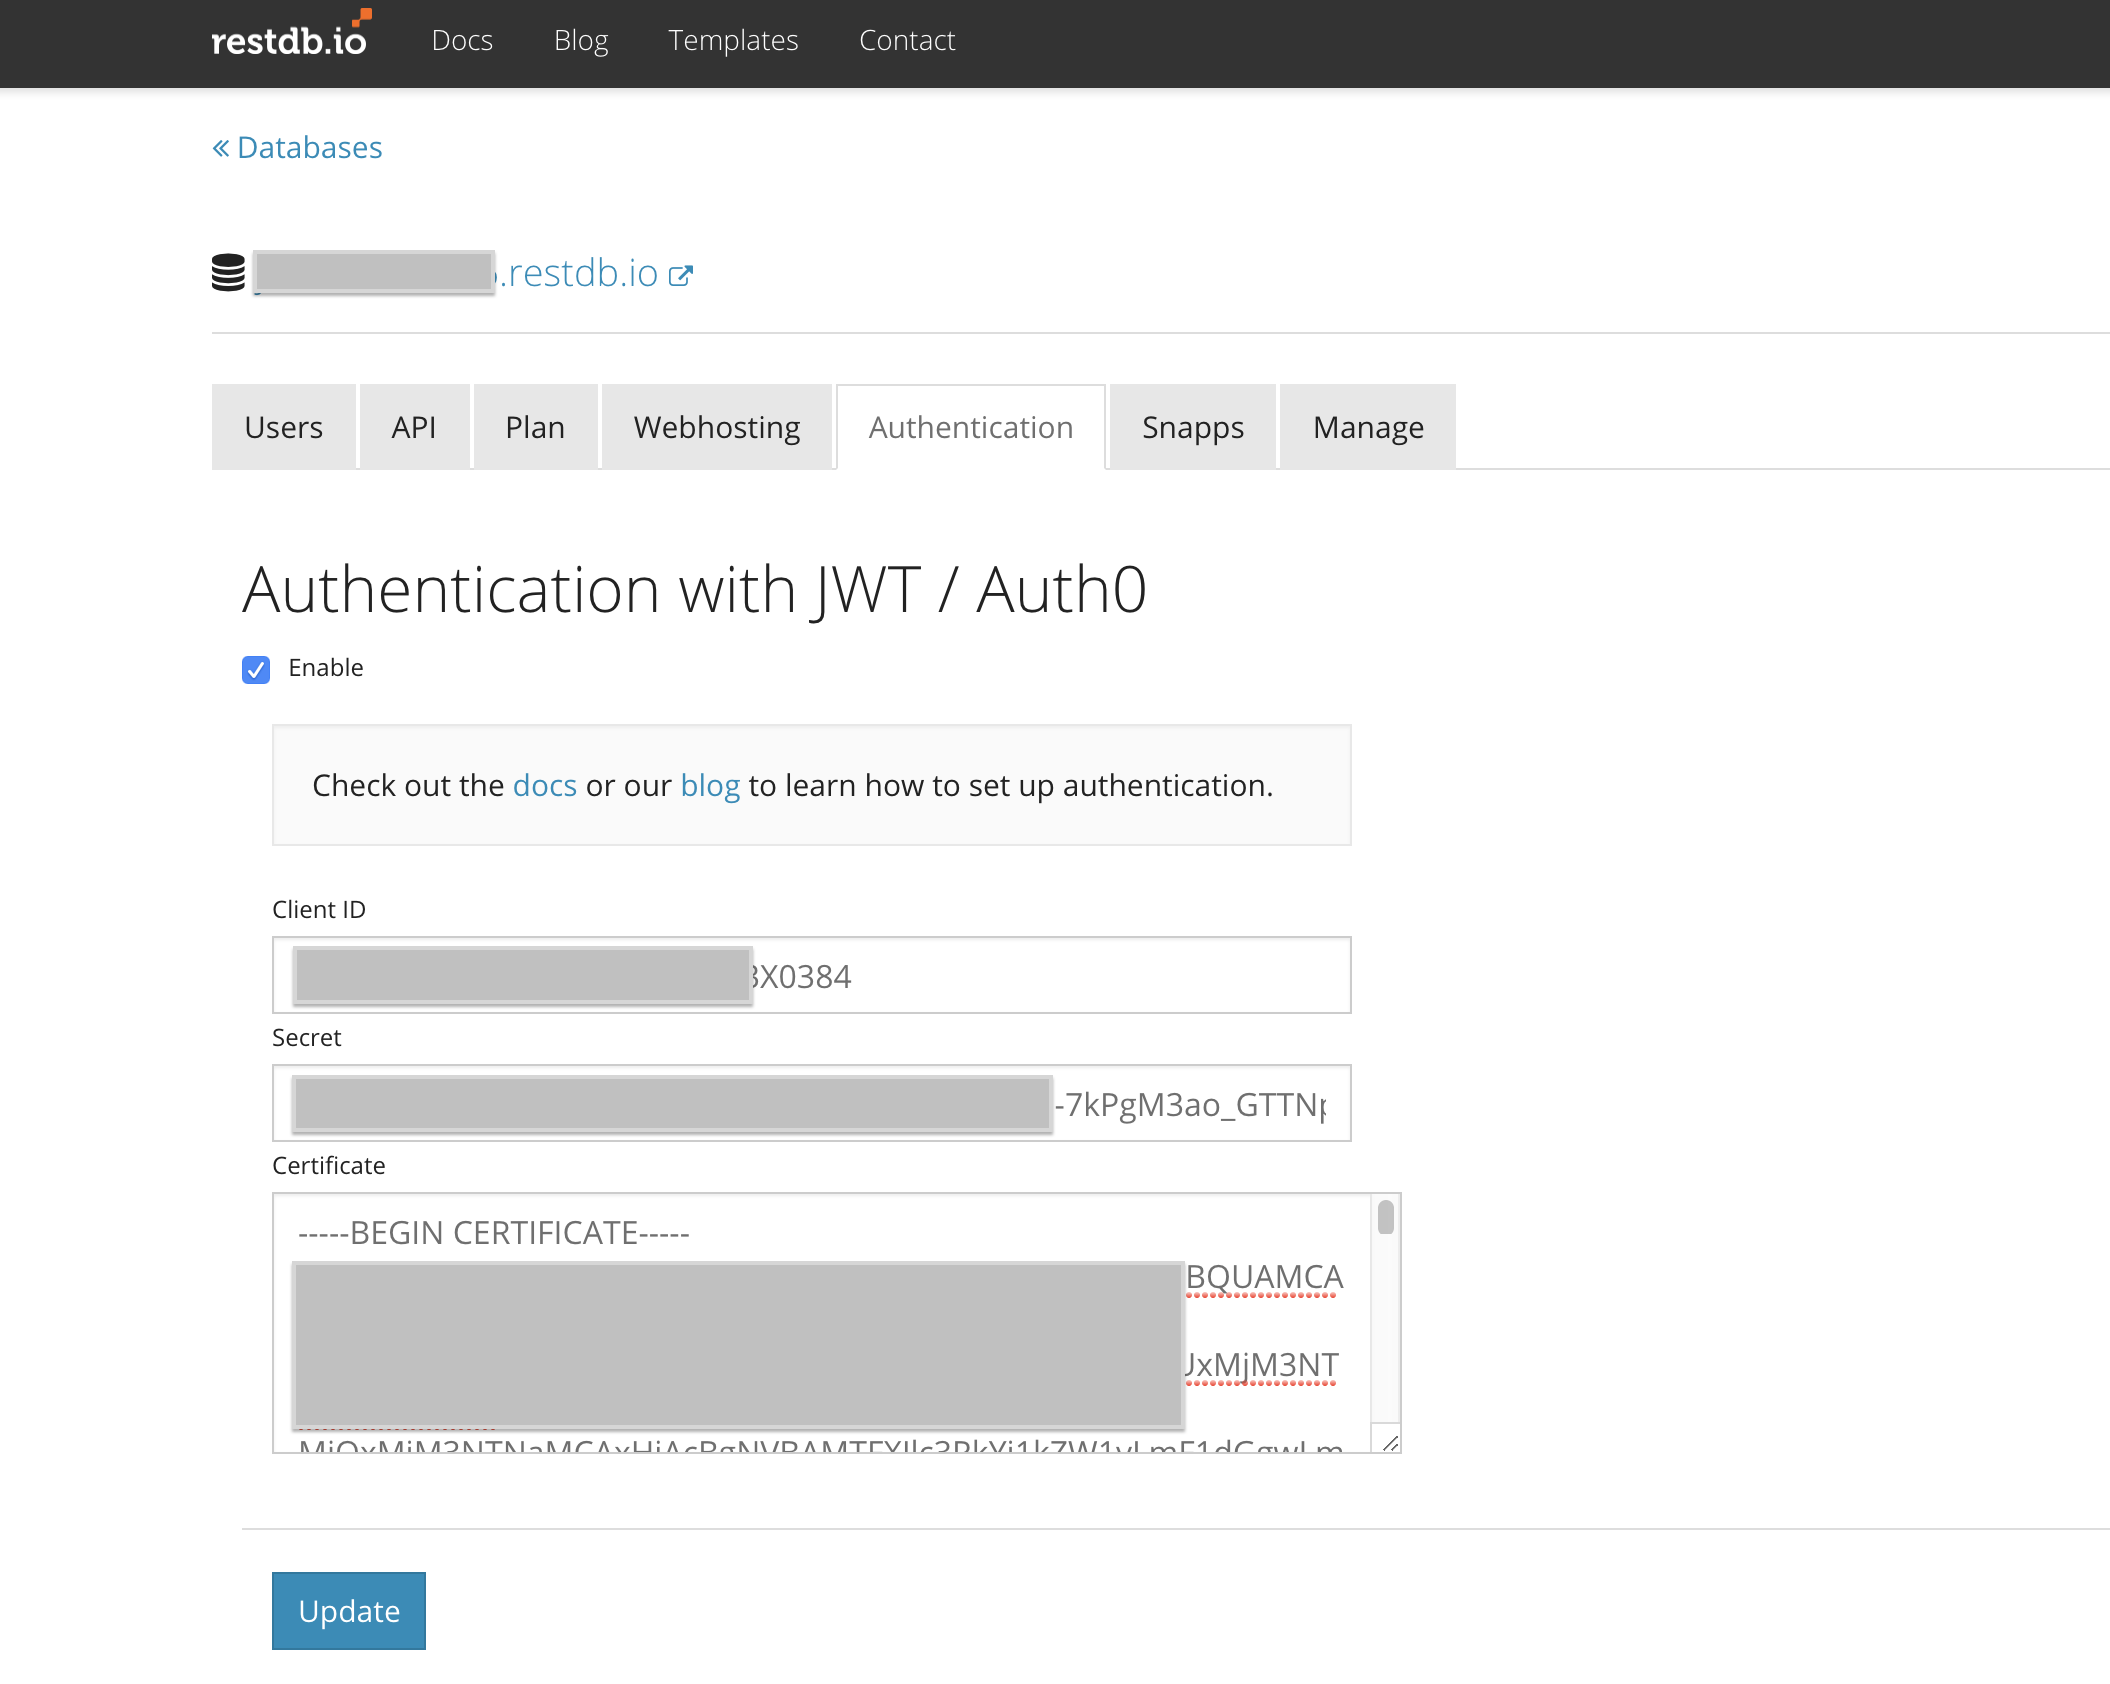2110x1684 pixels.
Task: Open the .restdb.io database URL link
Action: (580, 273)
